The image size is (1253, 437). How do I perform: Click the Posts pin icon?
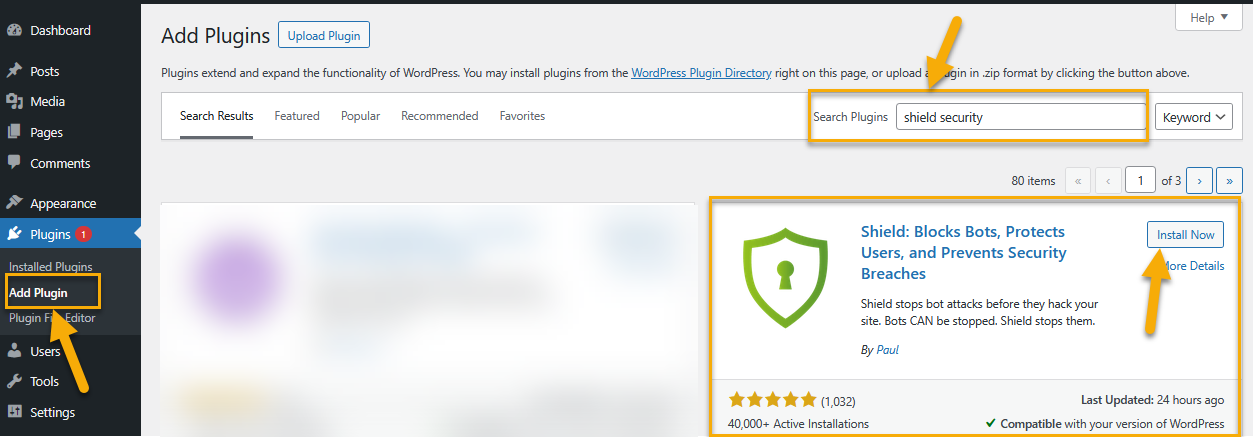pos(15,72)
